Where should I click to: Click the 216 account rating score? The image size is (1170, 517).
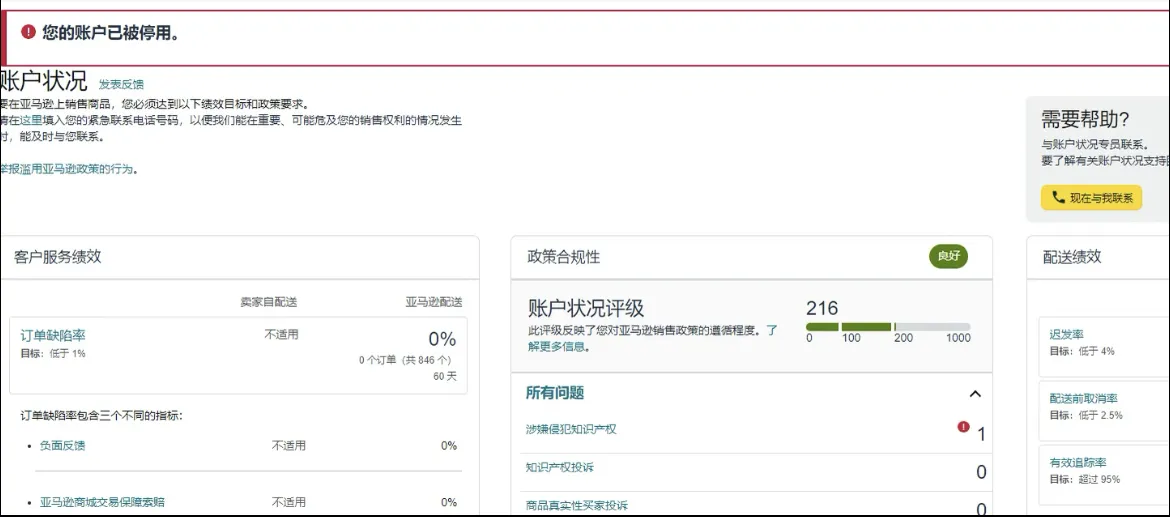click(x=822, y=308)
